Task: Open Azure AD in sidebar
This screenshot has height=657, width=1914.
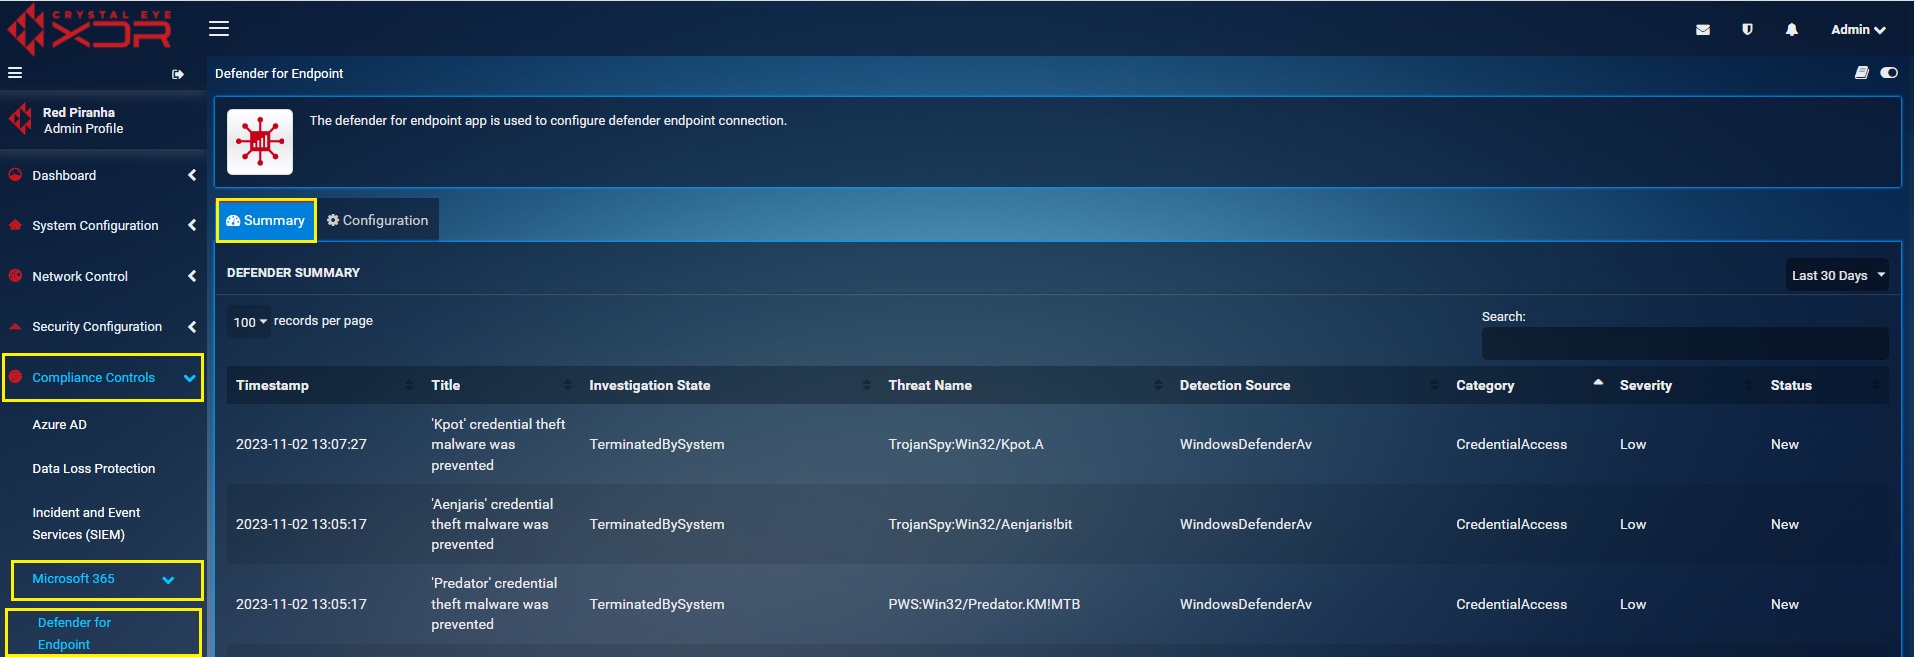Action: click(x=59, y=424)
